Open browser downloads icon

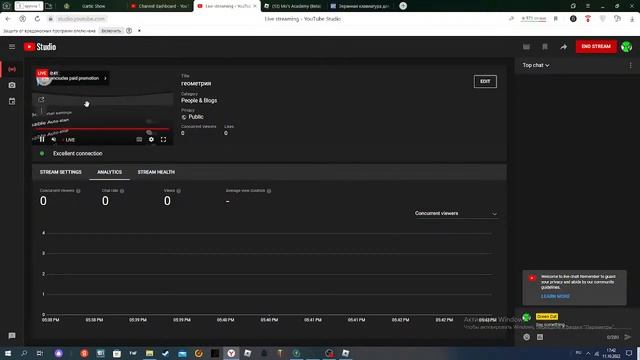[632, 19]
